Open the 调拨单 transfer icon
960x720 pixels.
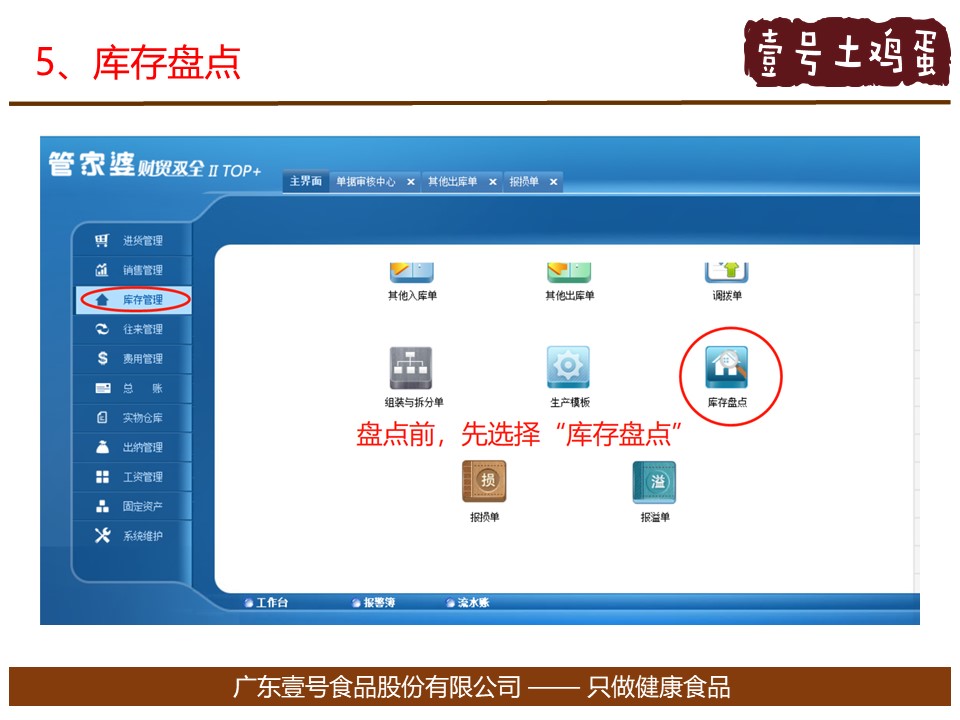click(x=727, y=272)
